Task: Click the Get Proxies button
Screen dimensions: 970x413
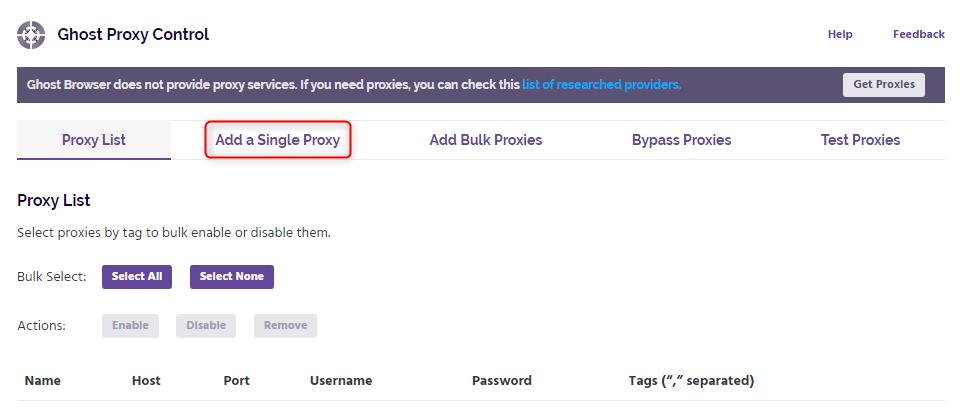Action: tap(883, 85)
